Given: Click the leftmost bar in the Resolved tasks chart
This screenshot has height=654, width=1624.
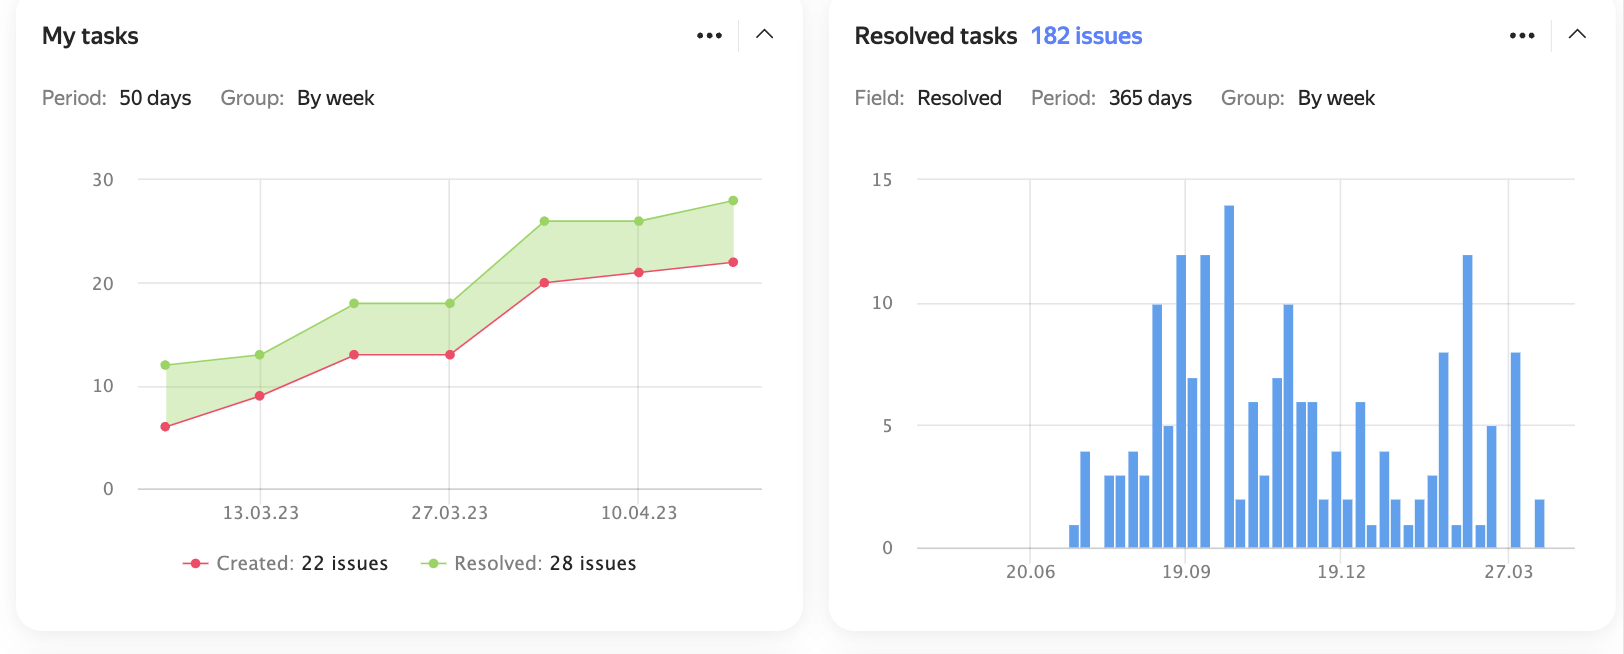Looking at the screenshot, I should click(x=1074, y=536).
